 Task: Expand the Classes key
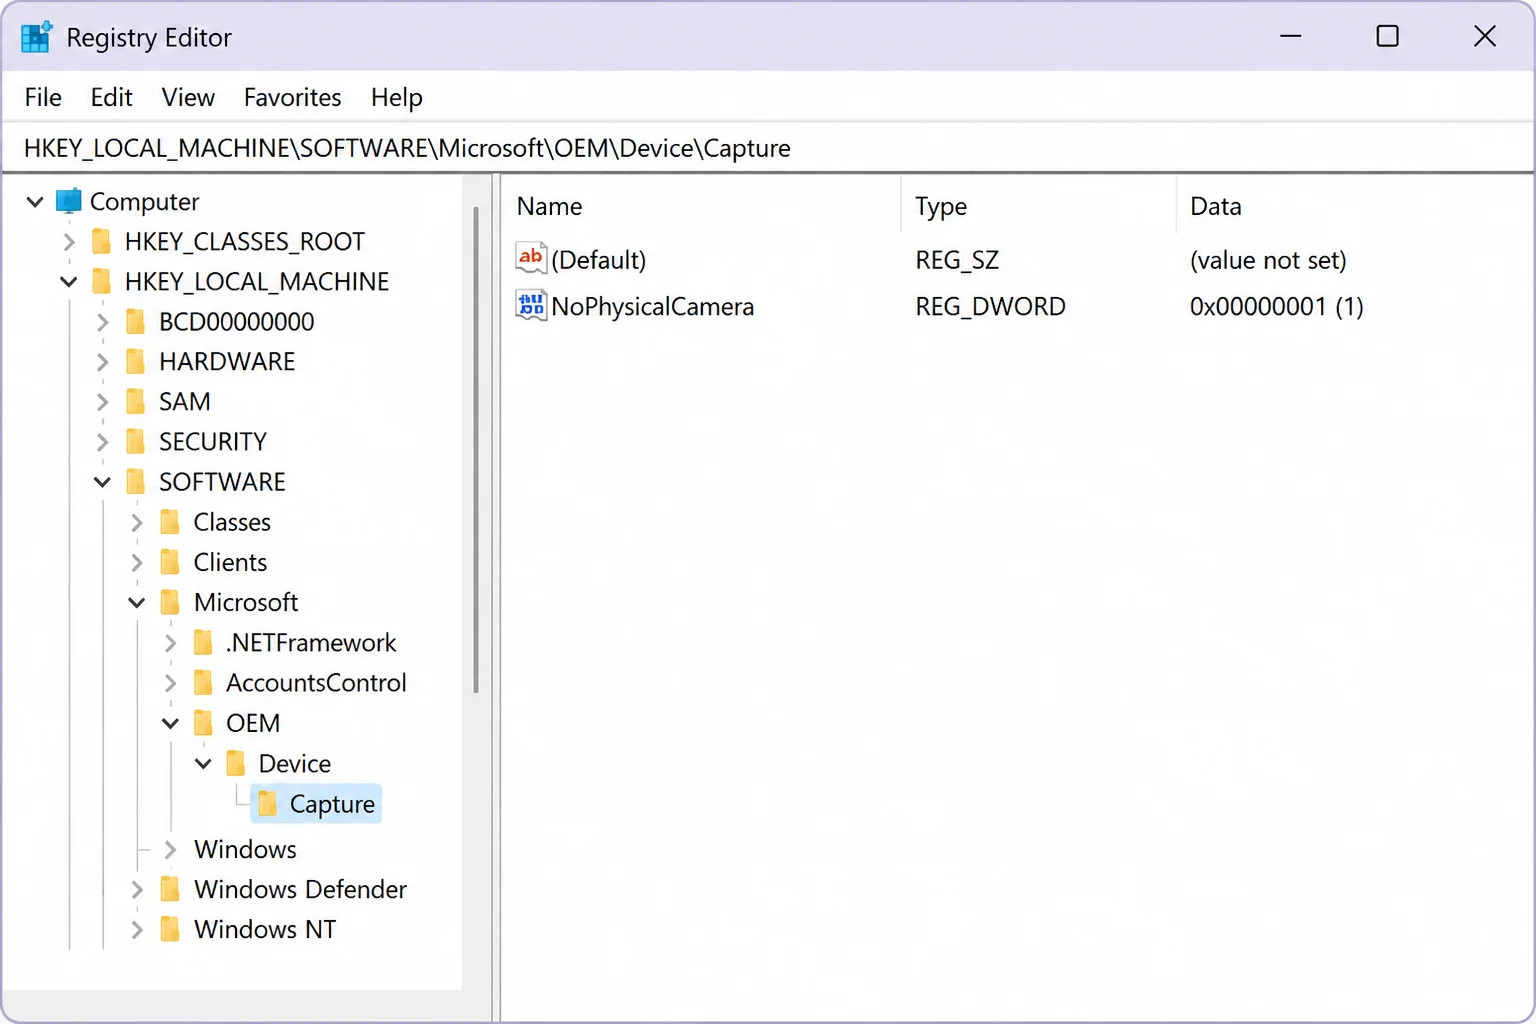[x=137, y=522]
